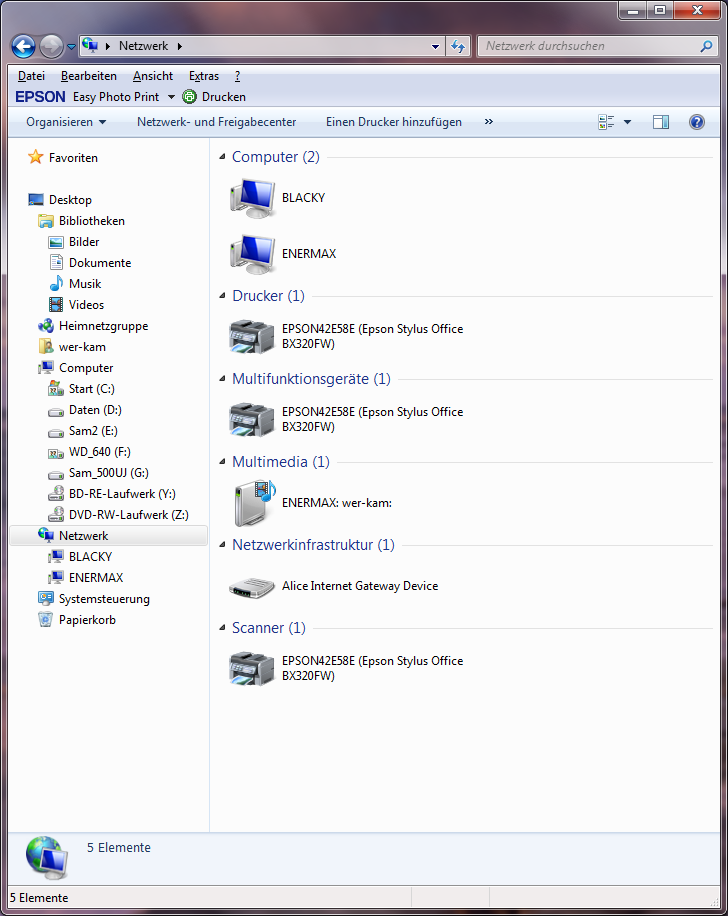The image size is (728, 916).
Task: Select the EPSON printer under Drucker
Action: point(346,336)
